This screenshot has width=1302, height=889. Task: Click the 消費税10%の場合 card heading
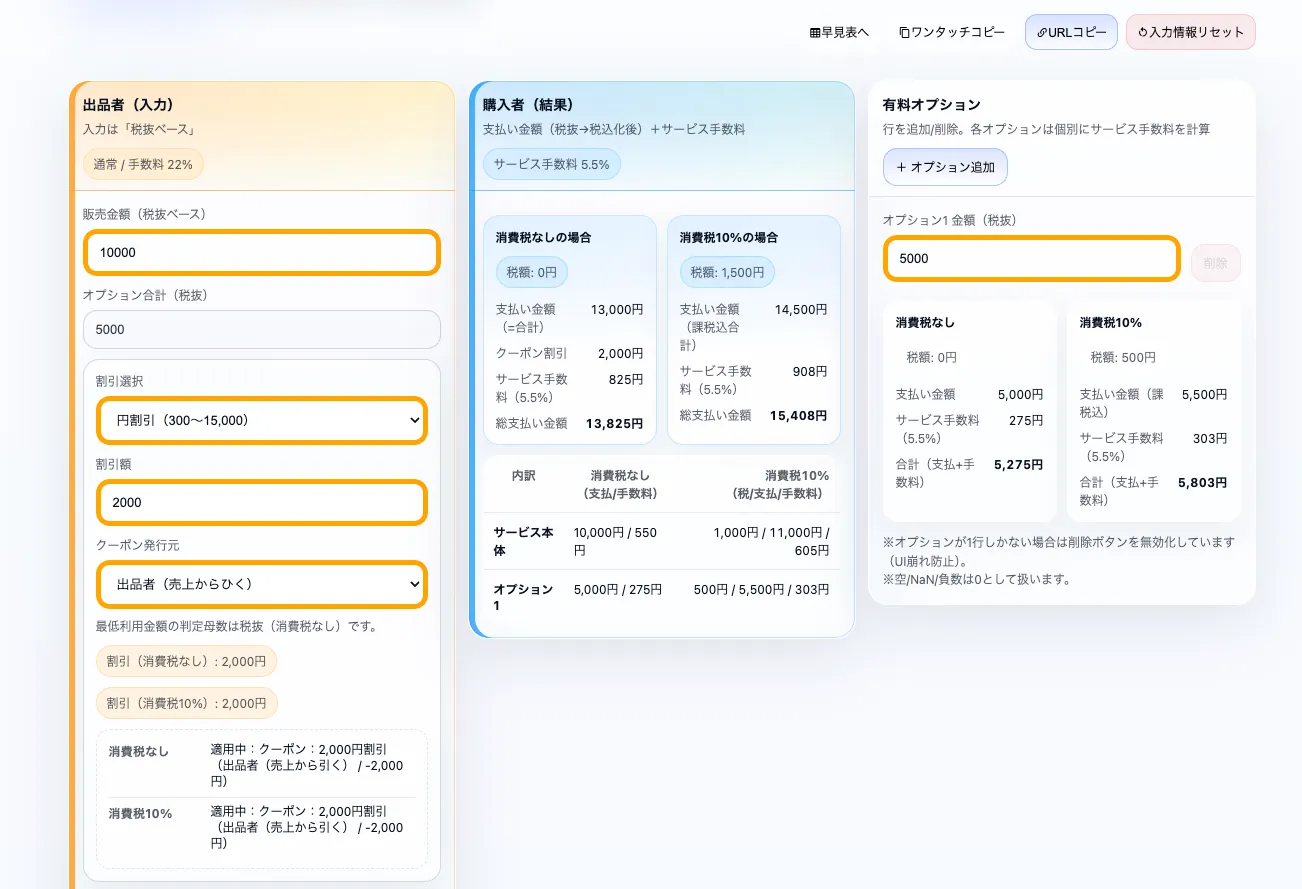728,238
